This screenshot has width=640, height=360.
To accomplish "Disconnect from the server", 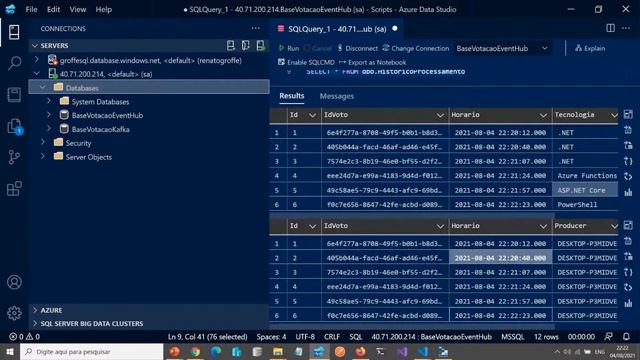I will point(357,48).
